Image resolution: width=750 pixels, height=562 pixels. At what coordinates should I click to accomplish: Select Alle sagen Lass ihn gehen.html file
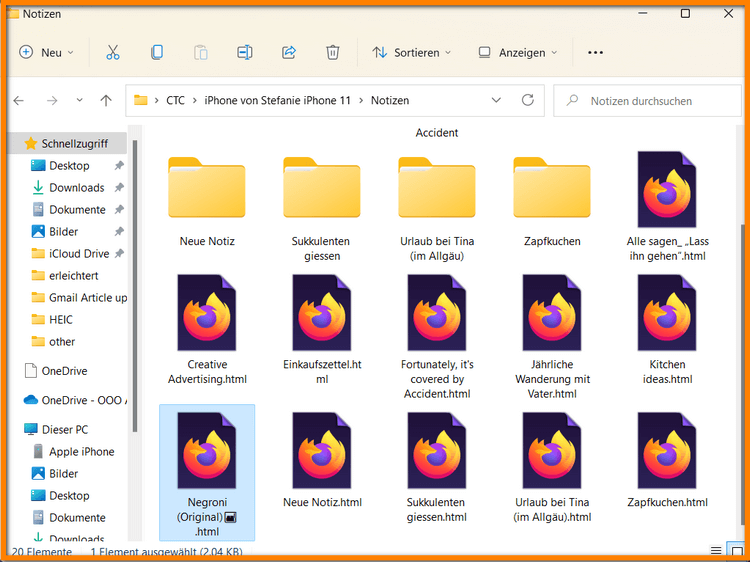(x=667, y=207)
